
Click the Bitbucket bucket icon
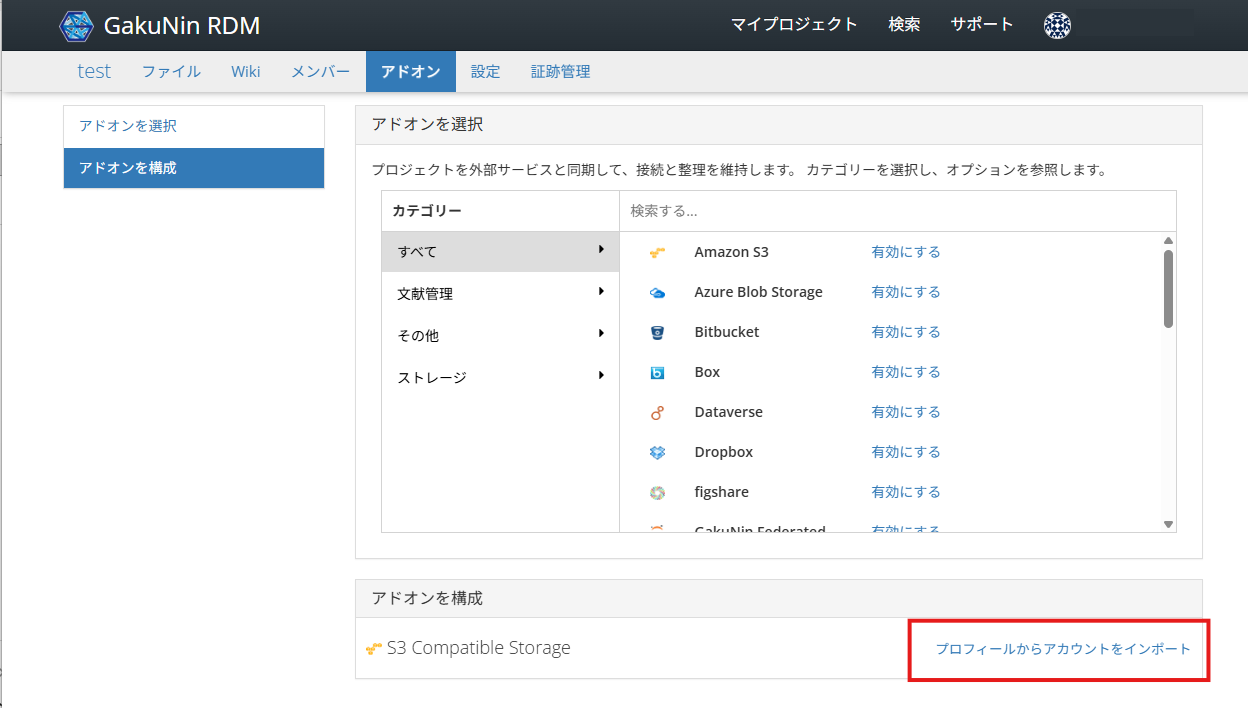(x=657, y=332)
